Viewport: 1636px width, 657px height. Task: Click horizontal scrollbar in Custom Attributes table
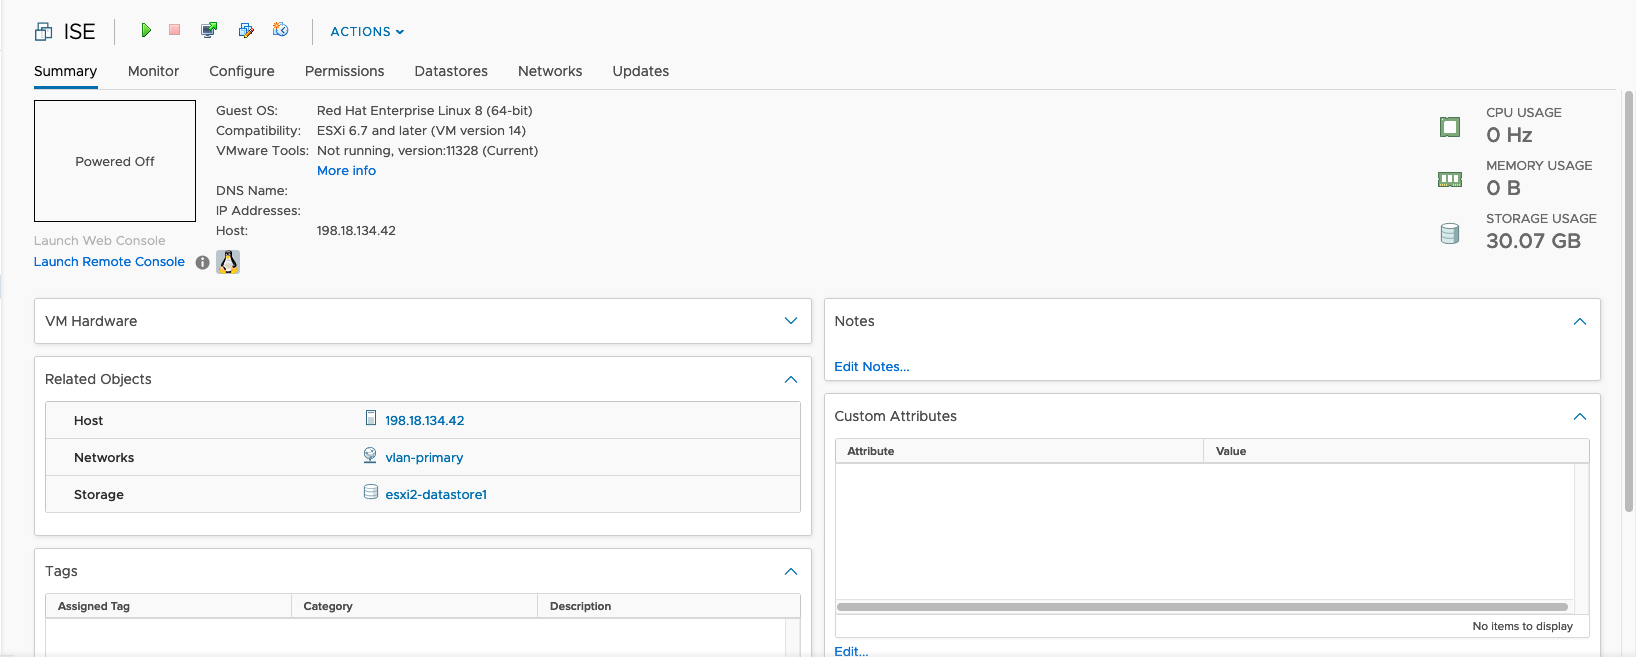[x=1201, y=607]
